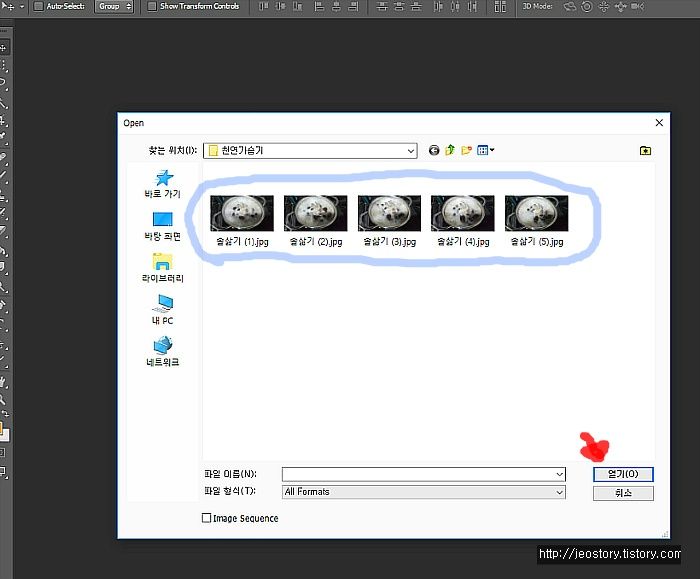The width and height of the screenshot is (700, 579).
Task: Select the Hand tool in tools panel
Action: pyautogui.click(x=4, y=382)
